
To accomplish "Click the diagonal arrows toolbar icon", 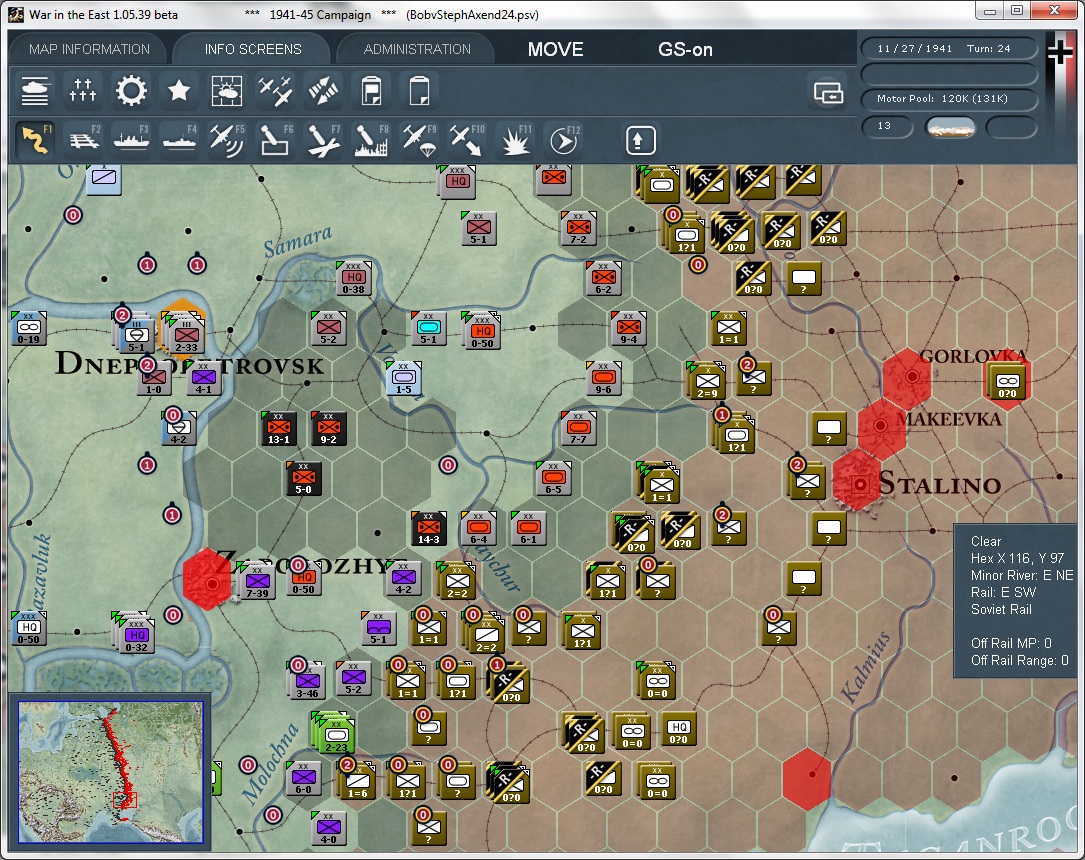I will 323,91.
